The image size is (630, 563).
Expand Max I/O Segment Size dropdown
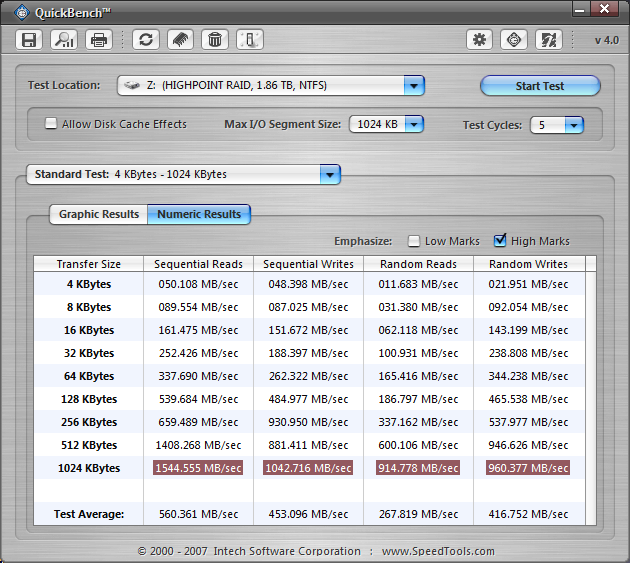pos(413,125)
